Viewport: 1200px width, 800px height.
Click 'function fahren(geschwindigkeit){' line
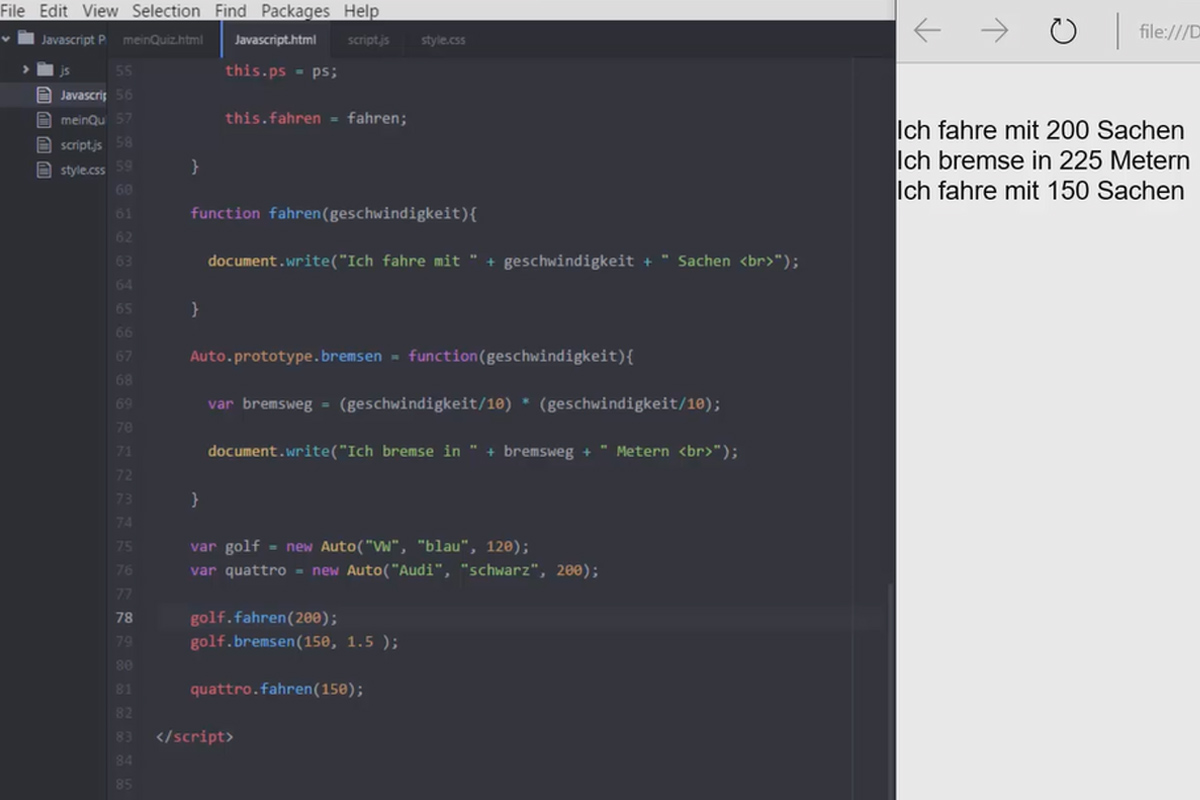[334, 213]
